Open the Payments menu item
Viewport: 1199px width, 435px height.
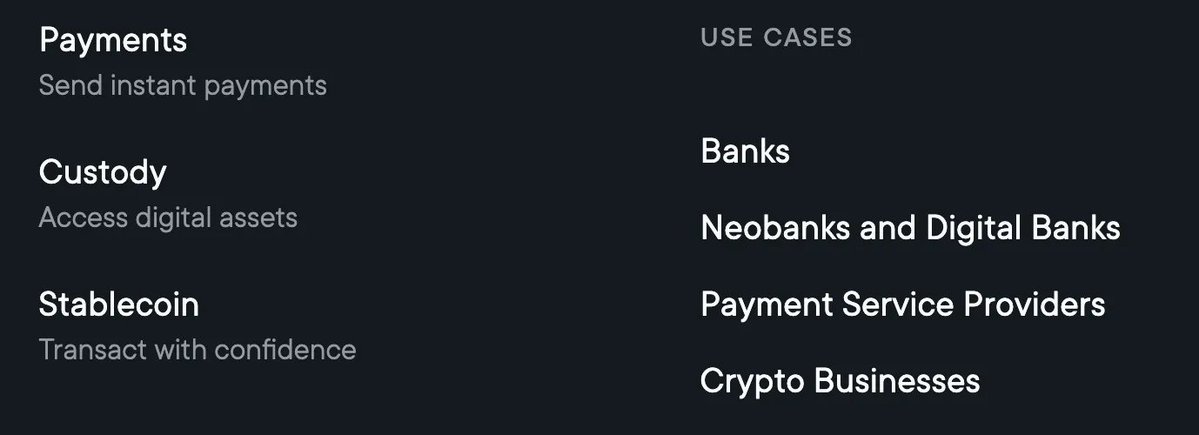[113, 41]
